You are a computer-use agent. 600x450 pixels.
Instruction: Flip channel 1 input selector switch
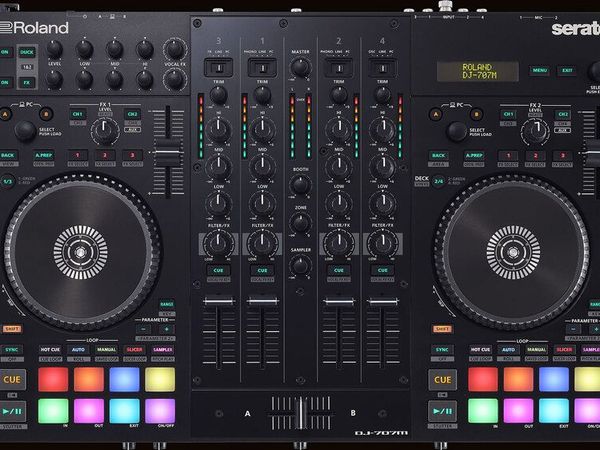(x=262, y=68)
